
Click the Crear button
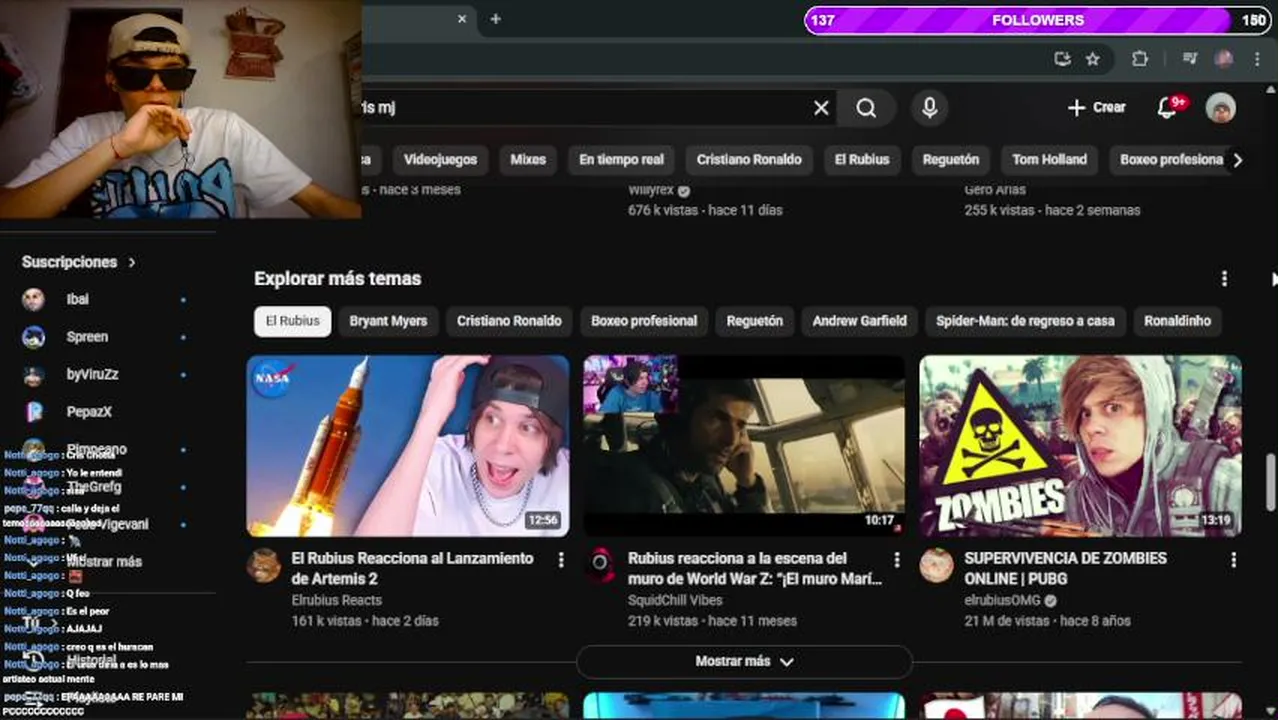(x=1096, y=108)
